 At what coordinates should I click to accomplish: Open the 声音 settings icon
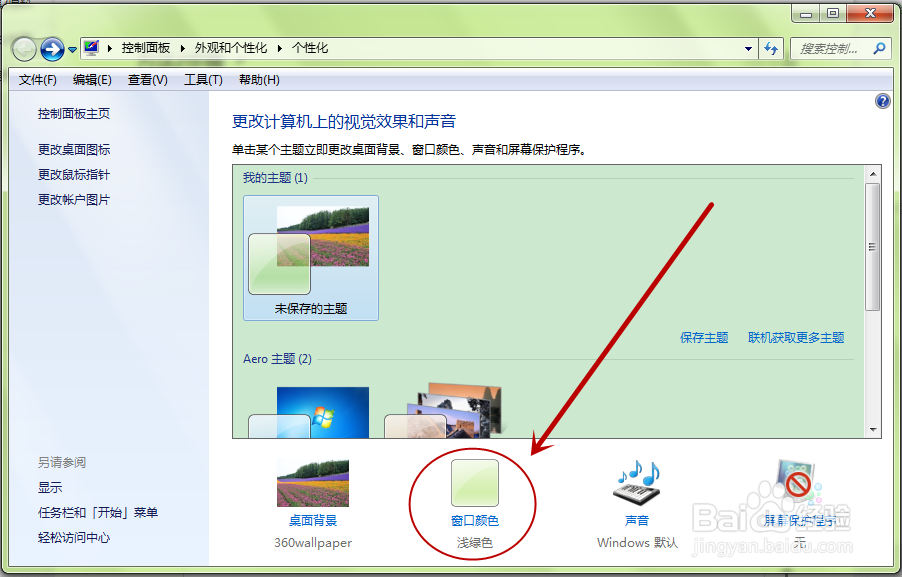click(636, 483)
